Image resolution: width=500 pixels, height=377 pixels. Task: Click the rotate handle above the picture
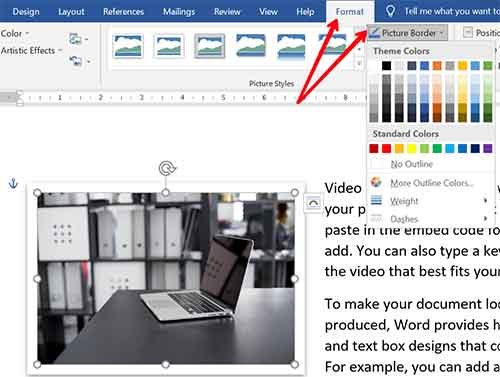click(x=167, y=168)
